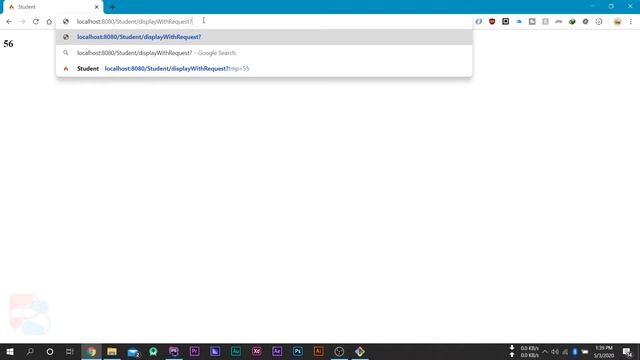Click the taskbar clock and date

pyautogui.click(x=604, y=351)
